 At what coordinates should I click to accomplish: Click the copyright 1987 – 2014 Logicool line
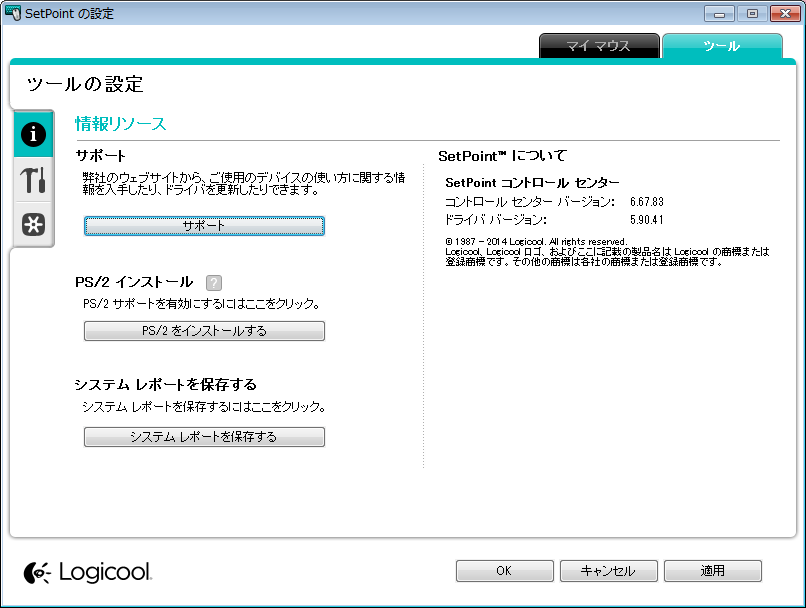tap(536, 242)
